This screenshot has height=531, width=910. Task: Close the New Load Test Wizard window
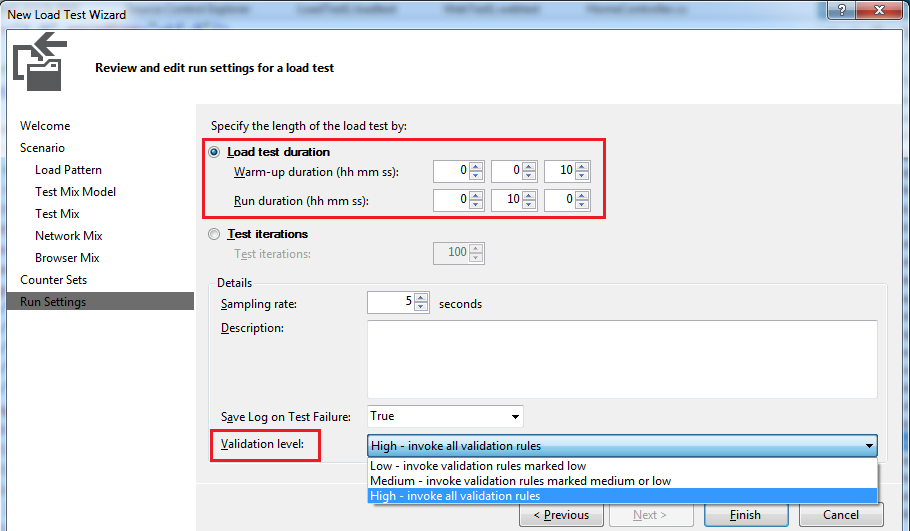pos(879,9)
